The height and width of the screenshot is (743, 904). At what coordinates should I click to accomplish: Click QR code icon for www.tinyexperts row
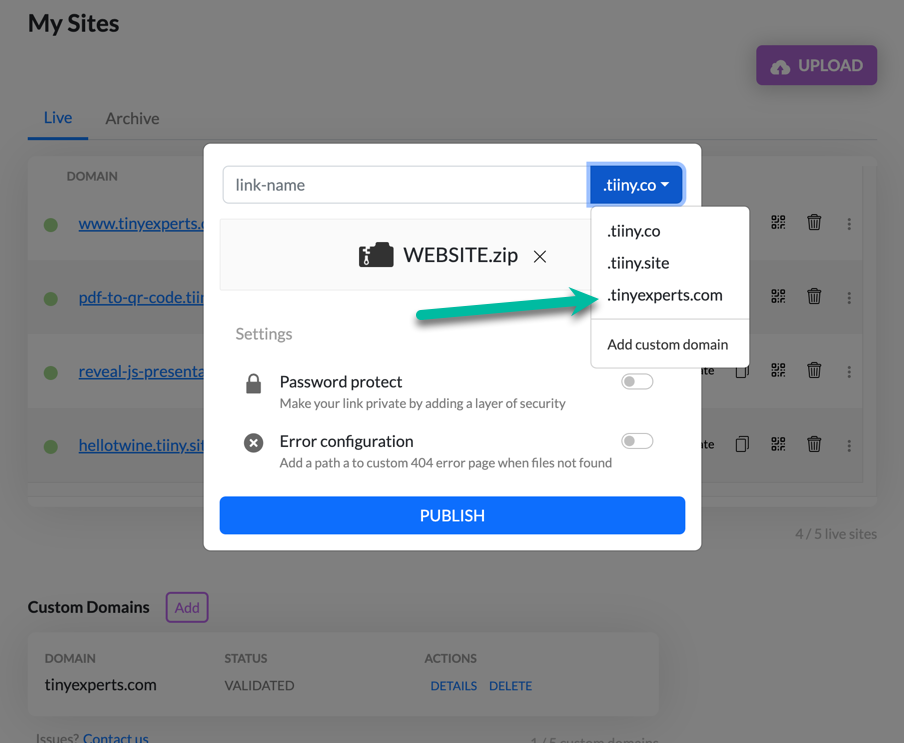[778, 222]
